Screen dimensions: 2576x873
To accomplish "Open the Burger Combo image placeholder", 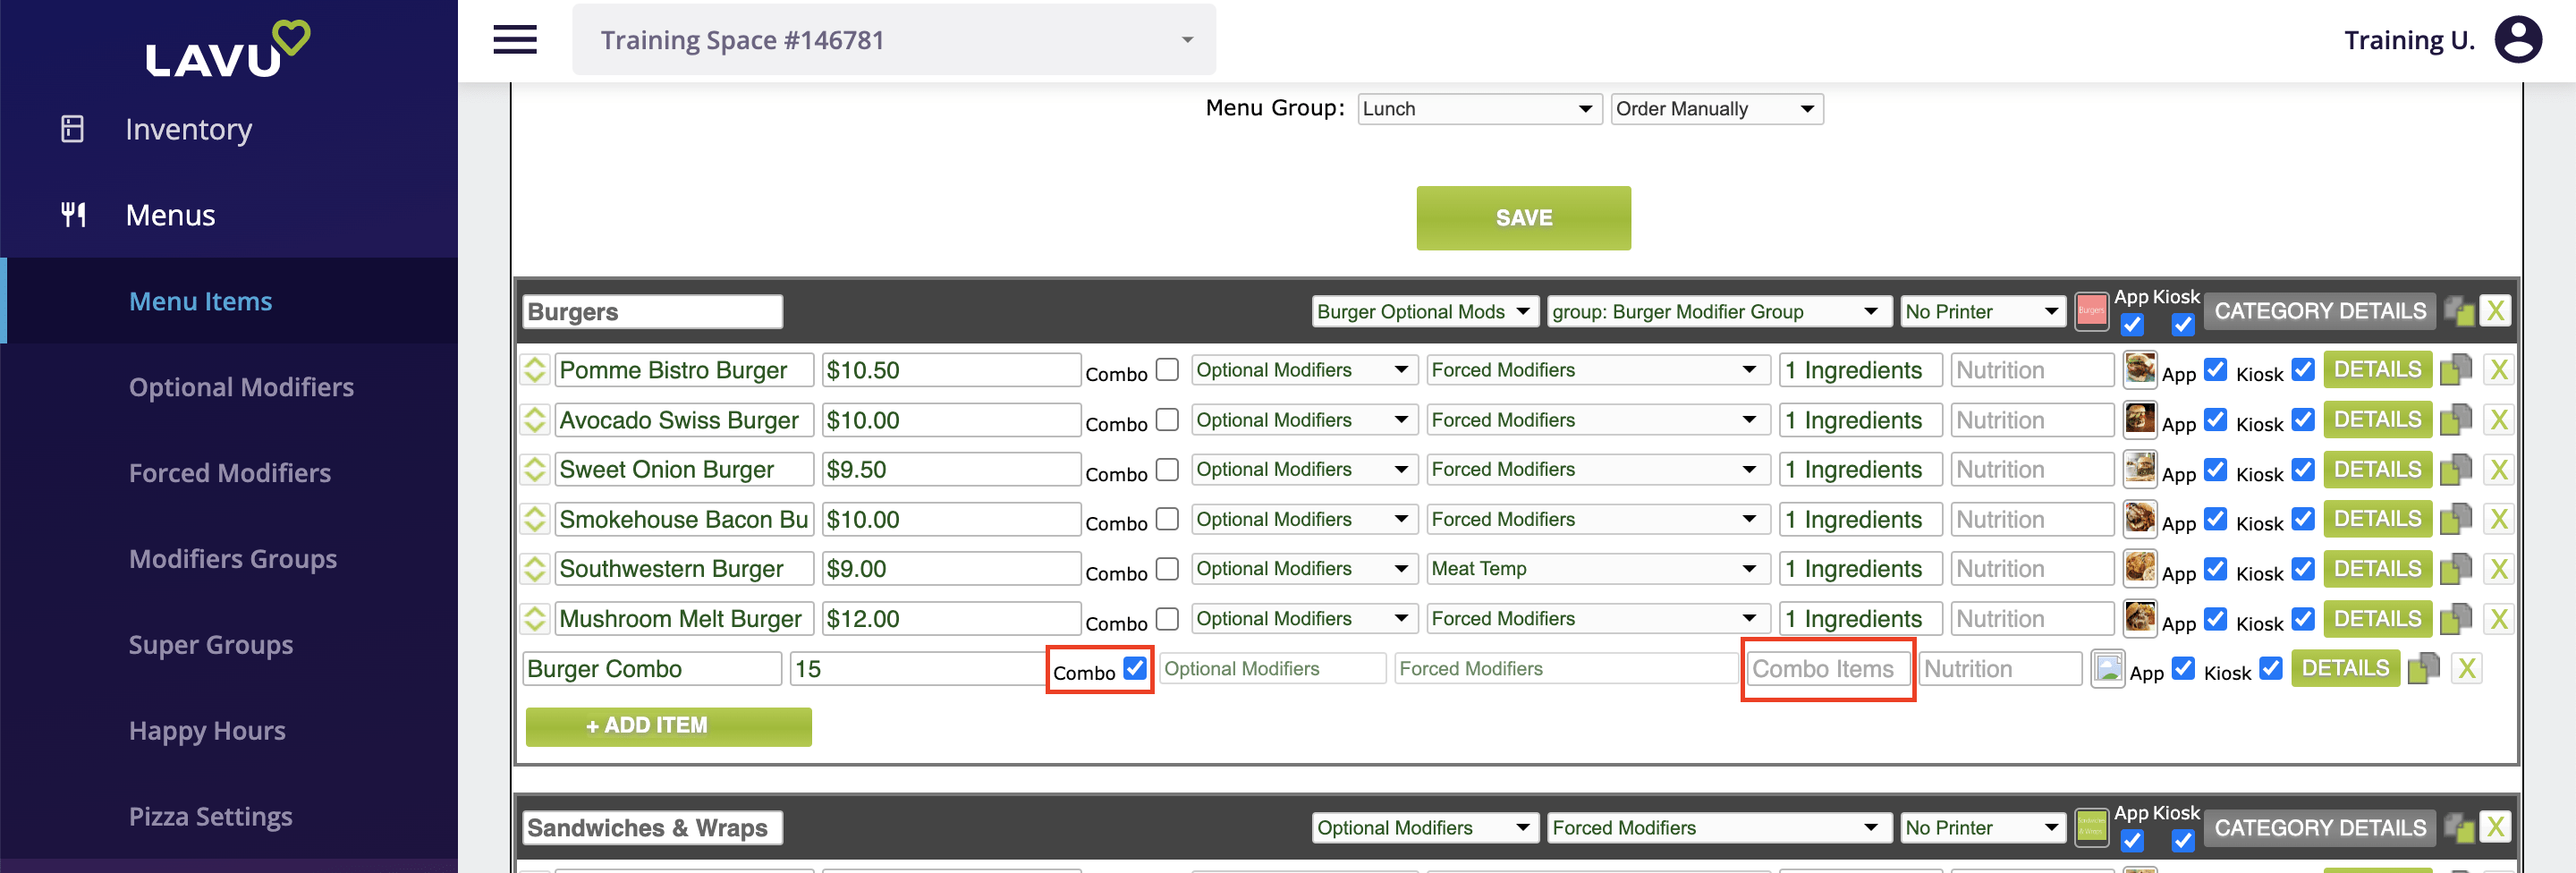I will 2107,668.
